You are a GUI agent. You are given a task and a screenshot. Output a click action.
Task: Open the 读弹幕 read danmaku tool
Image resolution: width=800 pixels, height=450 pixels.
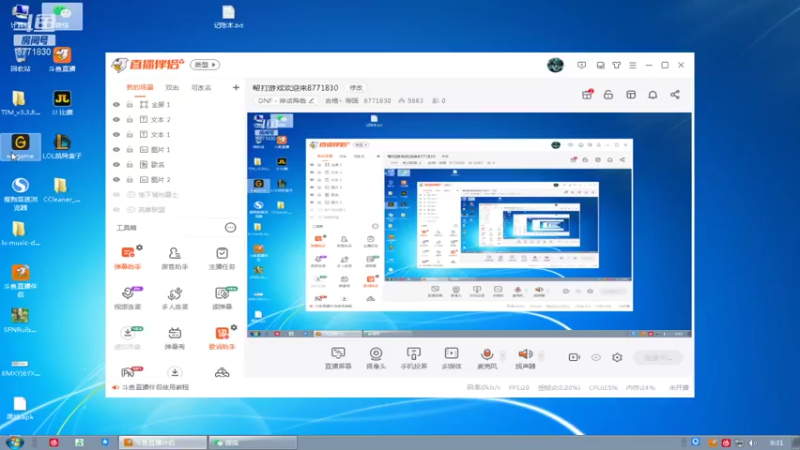[222, 298]
